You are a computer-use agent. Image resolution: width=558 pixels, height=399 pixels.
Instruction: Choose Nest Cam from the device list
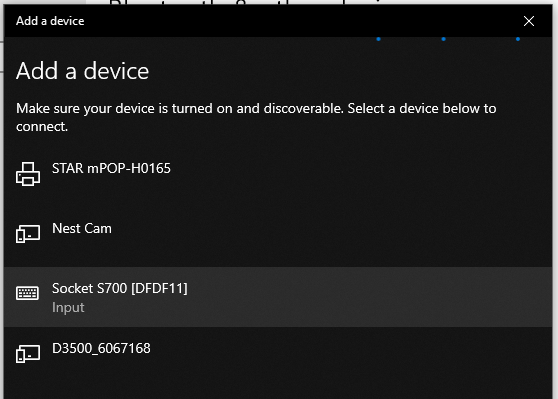coord(82,229)
